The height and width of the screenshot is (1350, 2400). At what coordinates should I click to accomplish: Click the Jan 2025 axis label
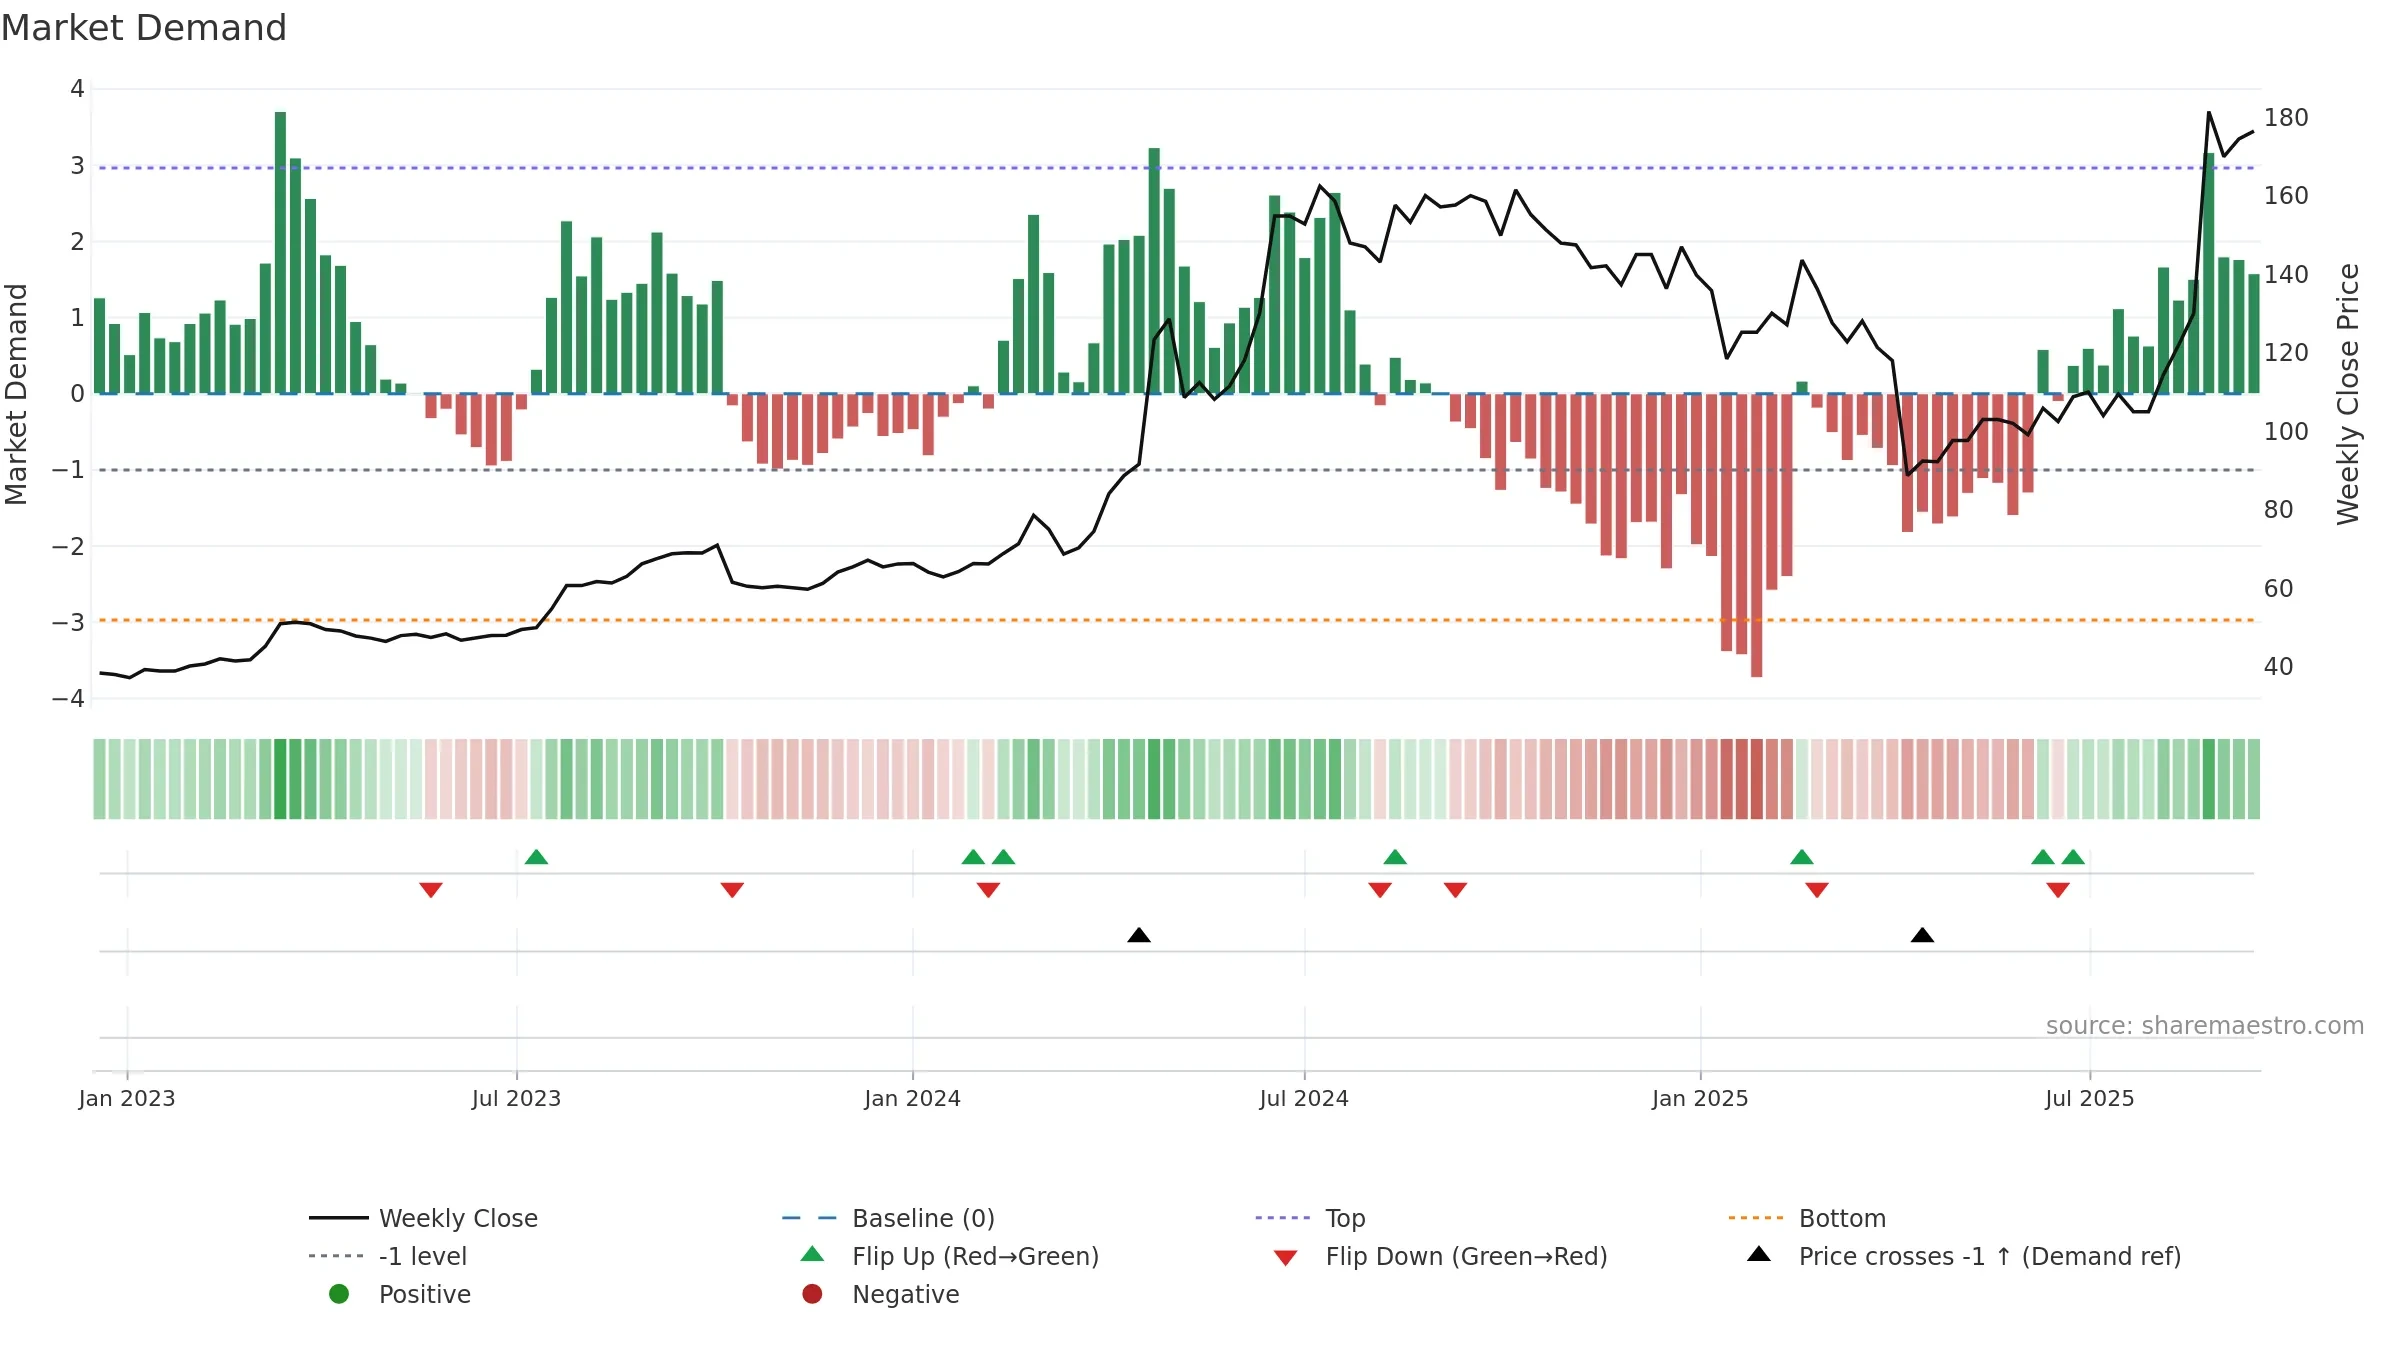click(x=1700, y=1099)
